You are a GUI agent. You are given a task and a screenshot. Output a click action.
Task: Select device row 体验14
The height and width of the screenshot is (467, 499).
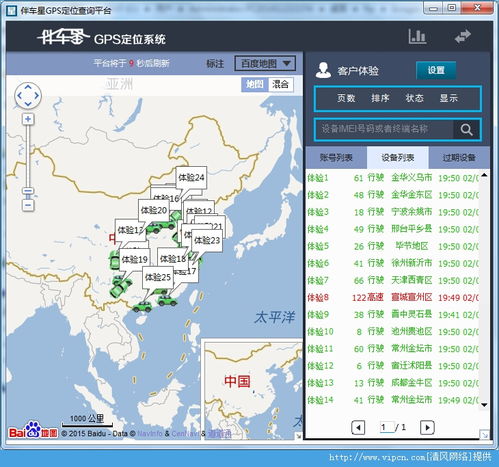pos(393,400)
